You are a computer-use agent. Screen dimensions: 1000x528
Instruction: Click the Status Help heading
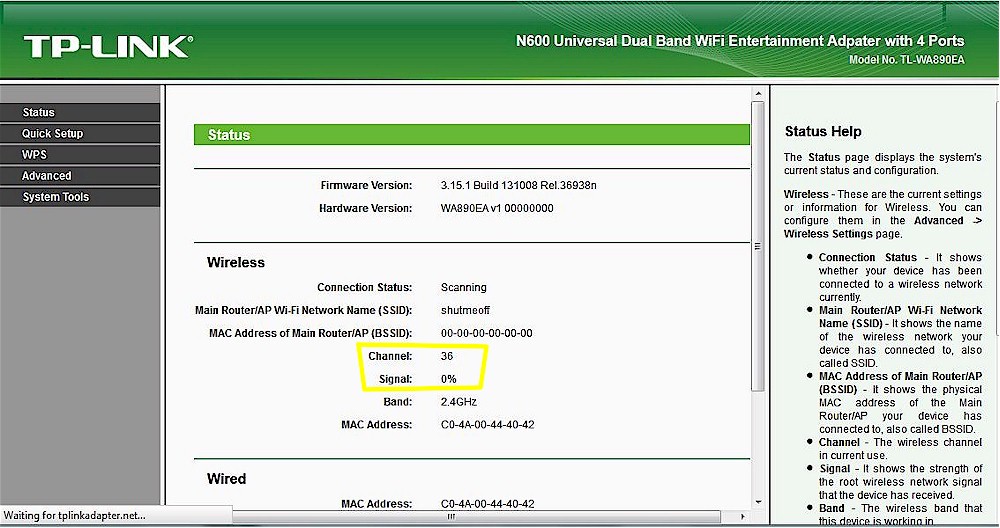pos(823,132)
